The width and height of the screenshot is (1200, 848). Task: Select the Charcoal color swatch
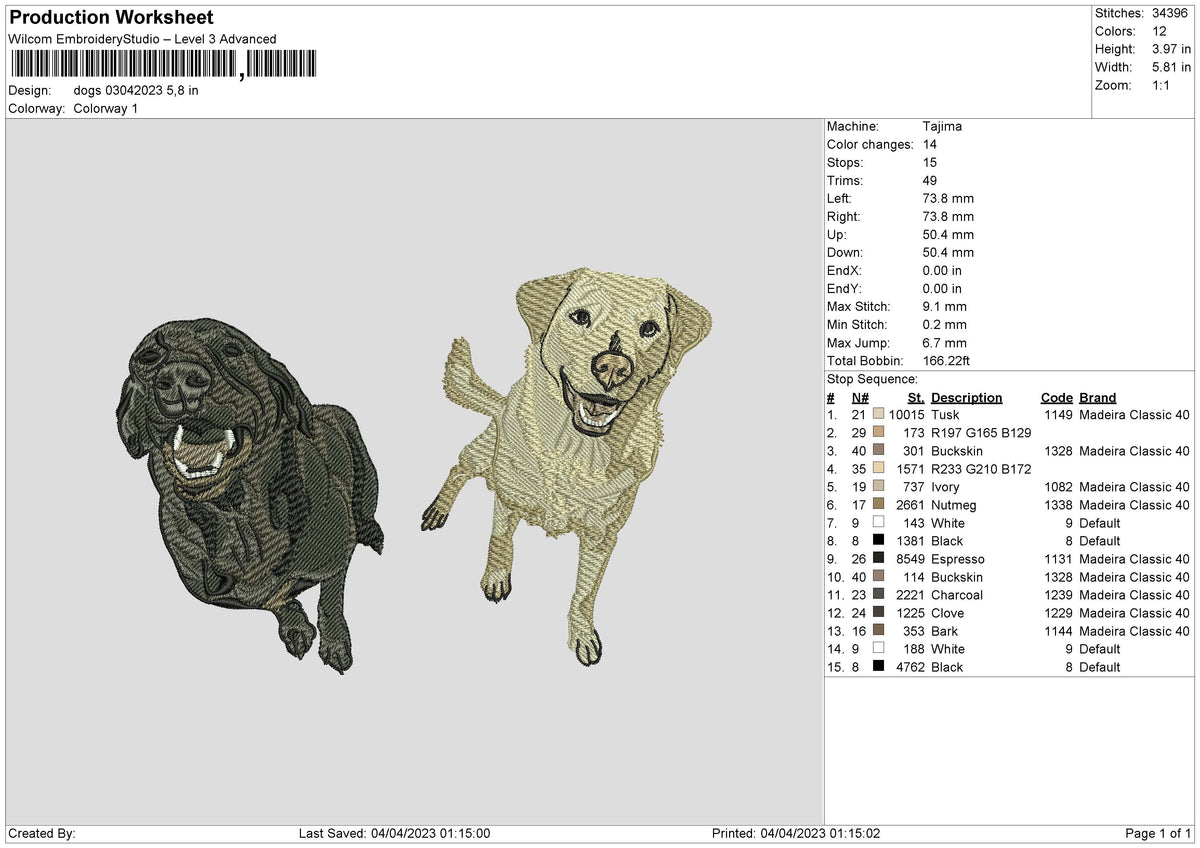pyautogui.click(x=878, y=594)
